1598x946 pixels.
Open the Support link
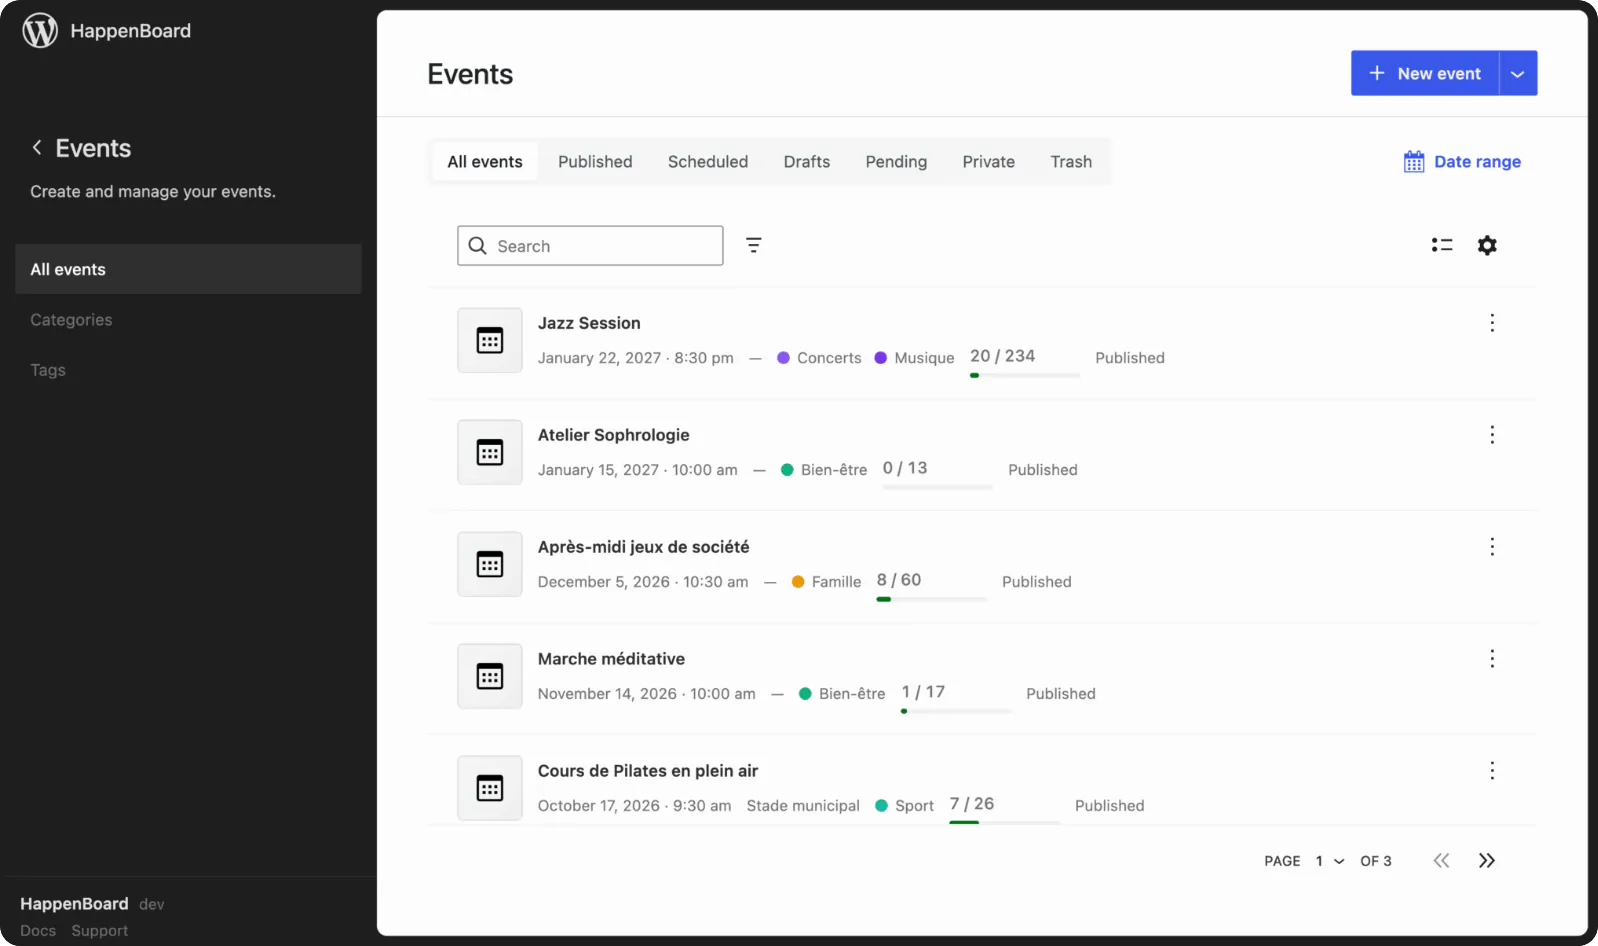click(100, 931)
